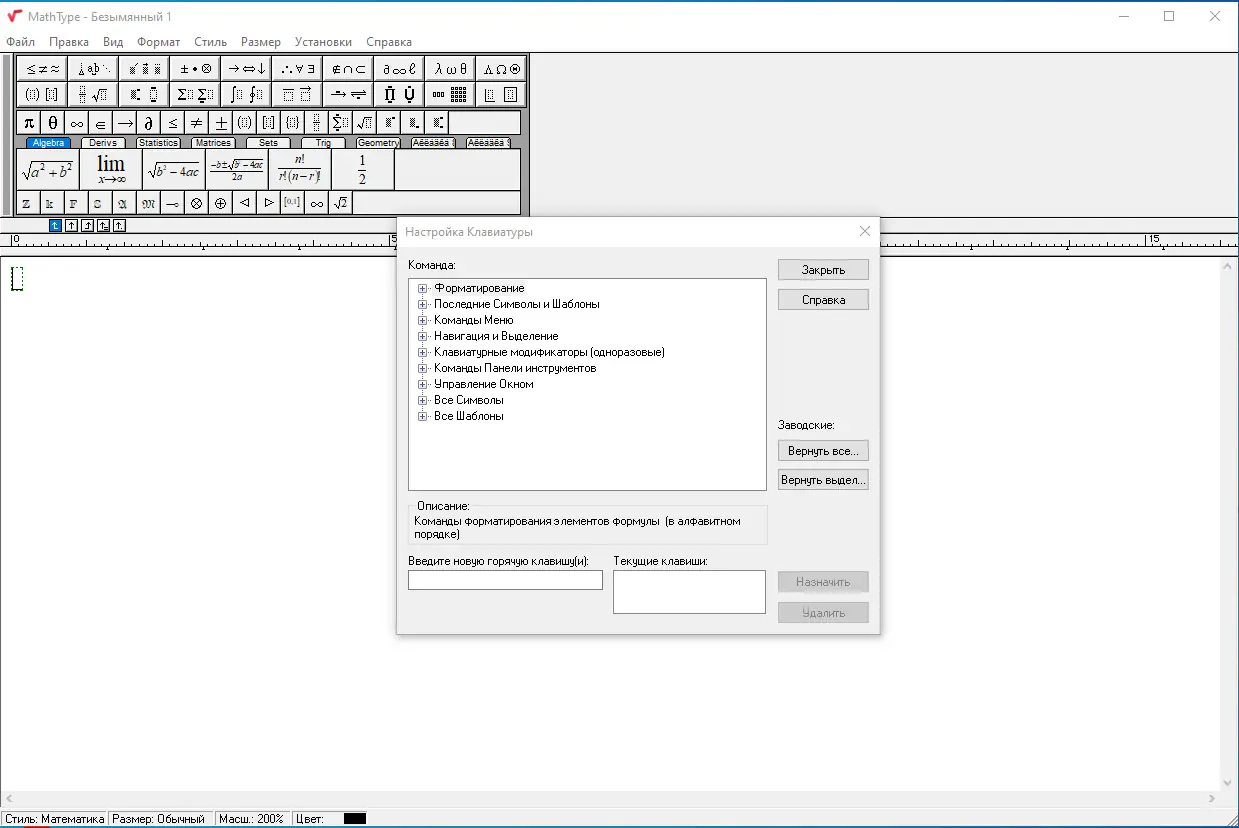Image resolution: width=1239 pixels, height=828 pixels.
Task: Open the summation templates palette
Action: [x=195, y=95]
